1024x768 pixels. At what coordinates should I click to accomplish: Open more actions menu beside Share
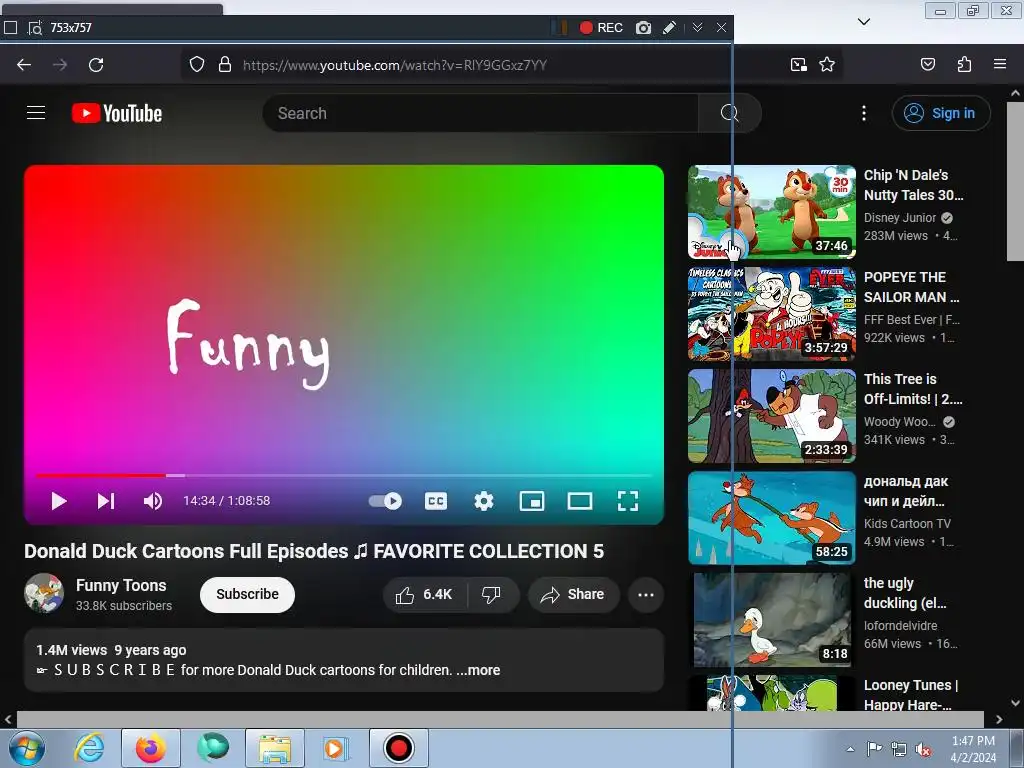(x=646, y=594)
